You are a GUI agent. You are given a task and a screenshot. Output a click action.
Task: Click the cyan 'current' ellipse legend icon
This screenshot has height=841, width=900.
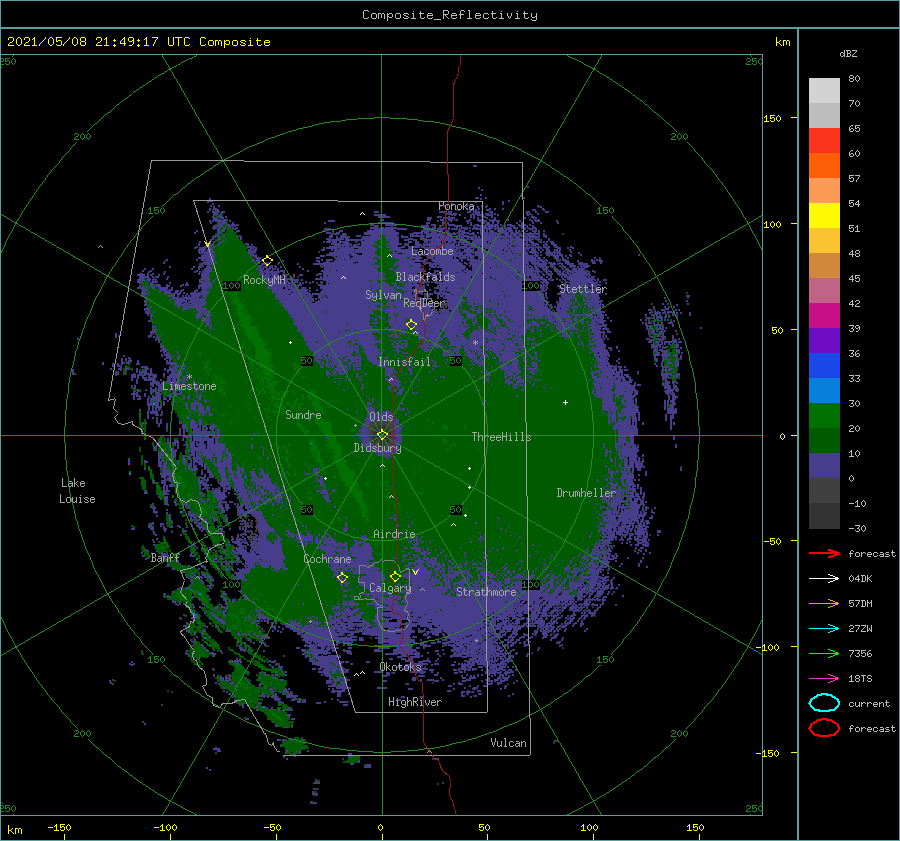pyautogui.click(x=824, y=703)
